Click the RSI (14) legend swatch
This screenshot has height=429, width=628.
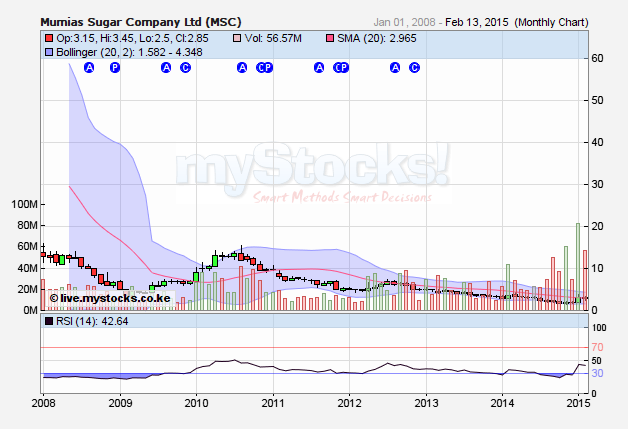(x=49, y=321)
